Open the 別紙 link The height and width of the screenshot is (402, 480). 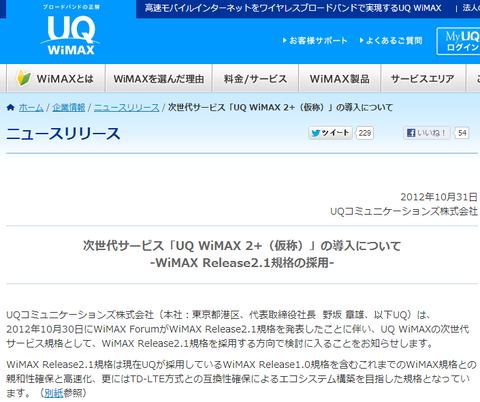pos(53,393)
